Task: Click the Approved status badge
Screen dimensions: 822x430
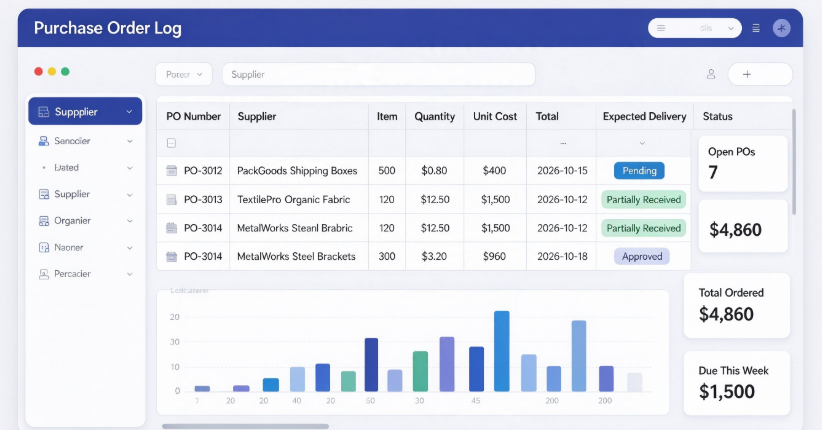Action: coord(642,256)
